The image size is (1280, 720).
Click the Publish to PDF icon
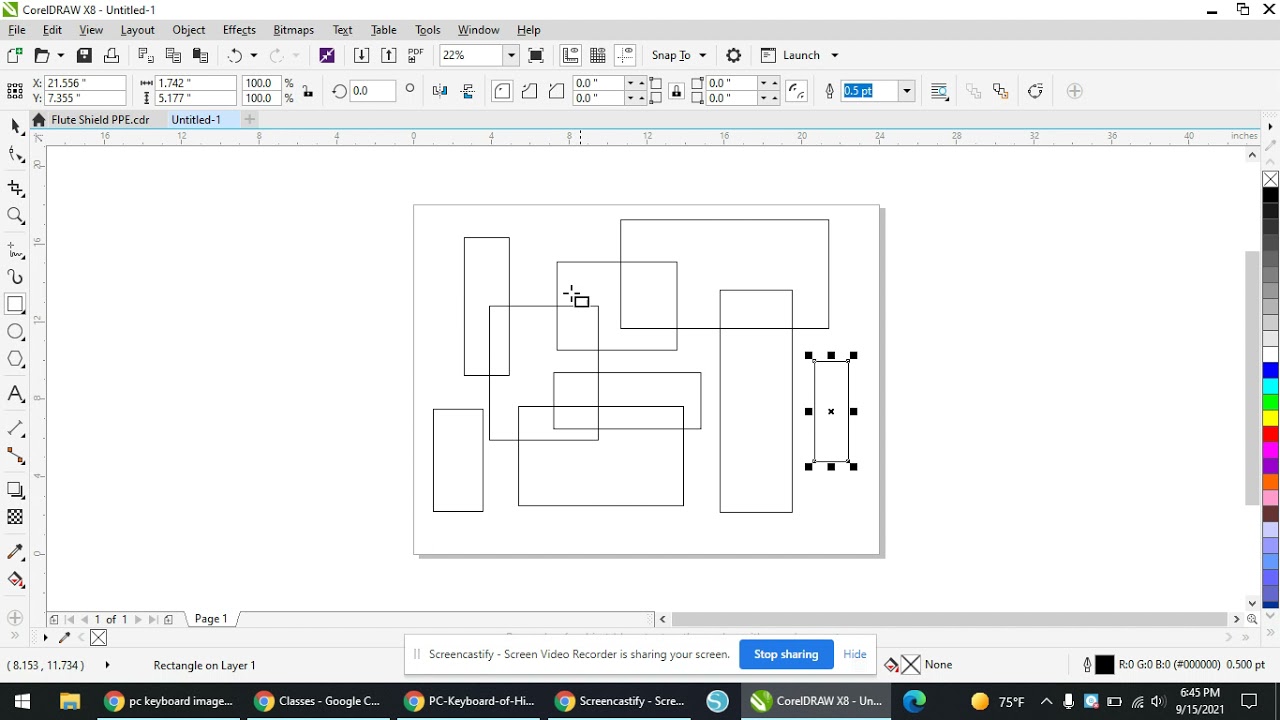pos(416,55)
